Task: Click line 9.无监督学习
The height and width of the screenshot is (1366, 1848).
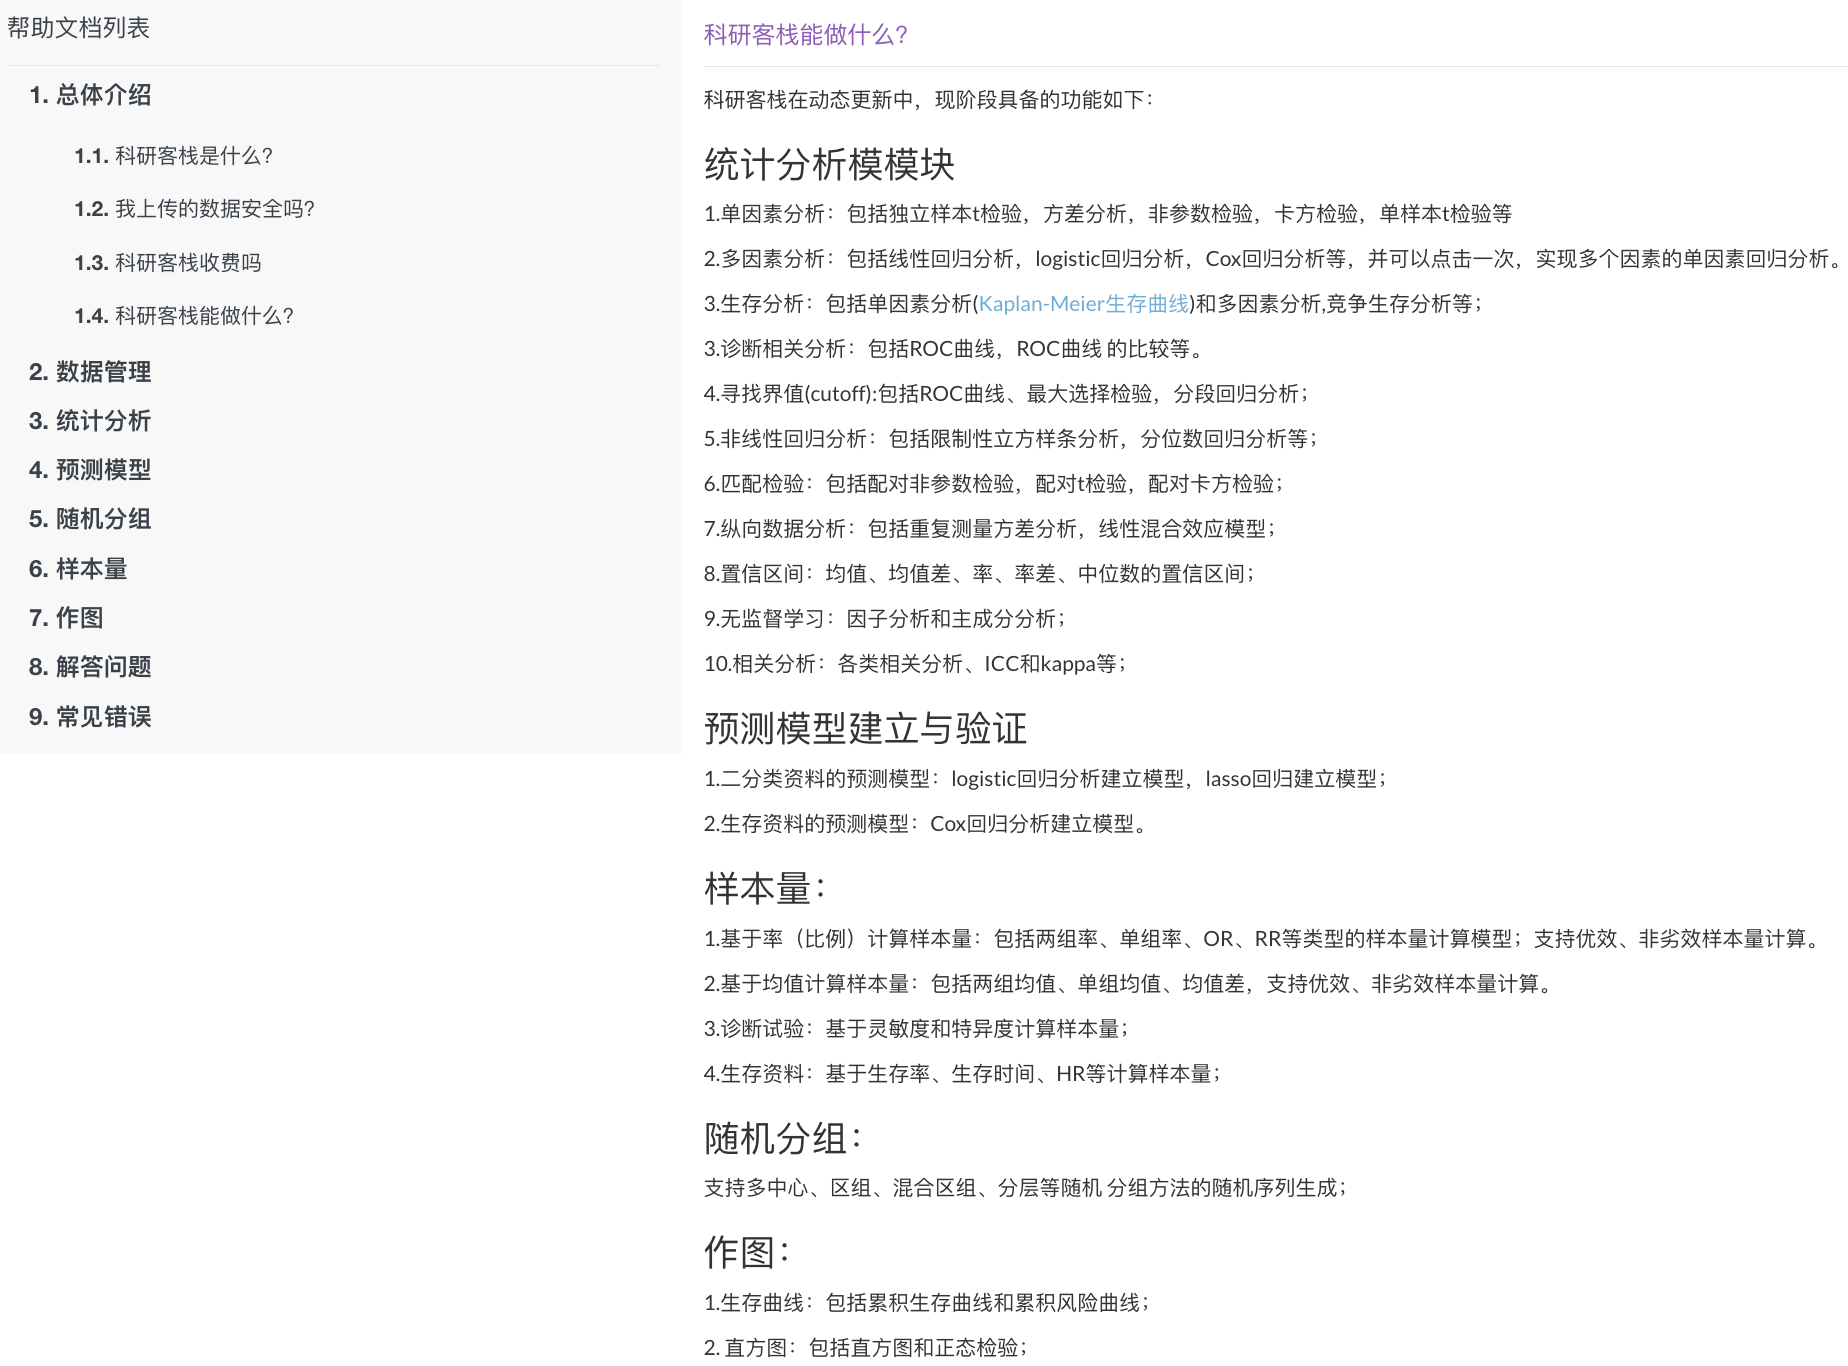Action: (885, 619)
